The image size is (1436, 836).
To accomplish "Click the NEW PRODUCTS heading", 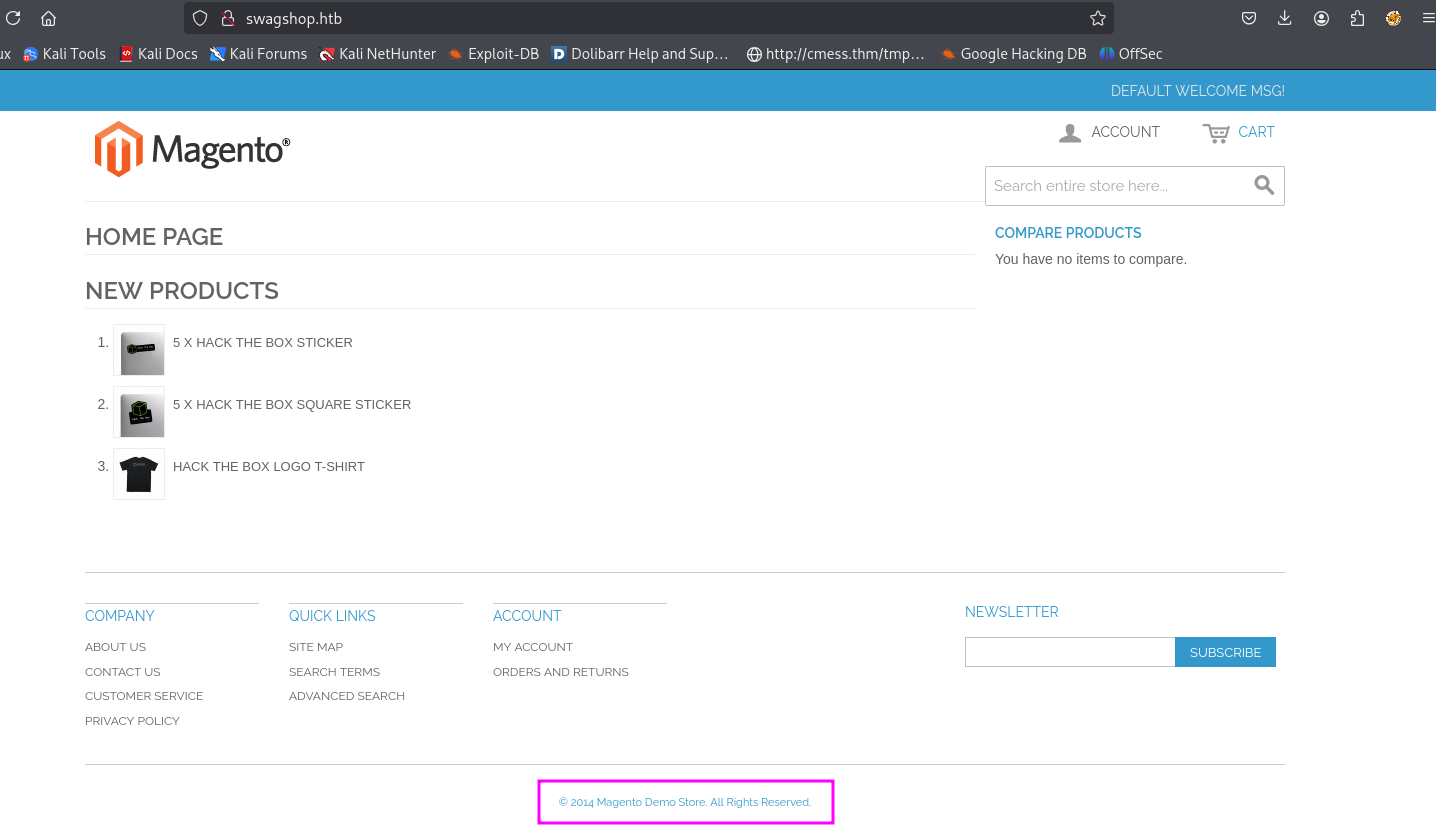I will click(182, 291).
